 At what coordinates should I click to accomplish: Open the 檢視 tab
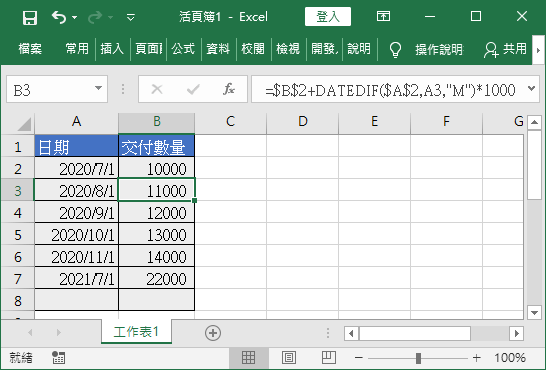(288, 49)
